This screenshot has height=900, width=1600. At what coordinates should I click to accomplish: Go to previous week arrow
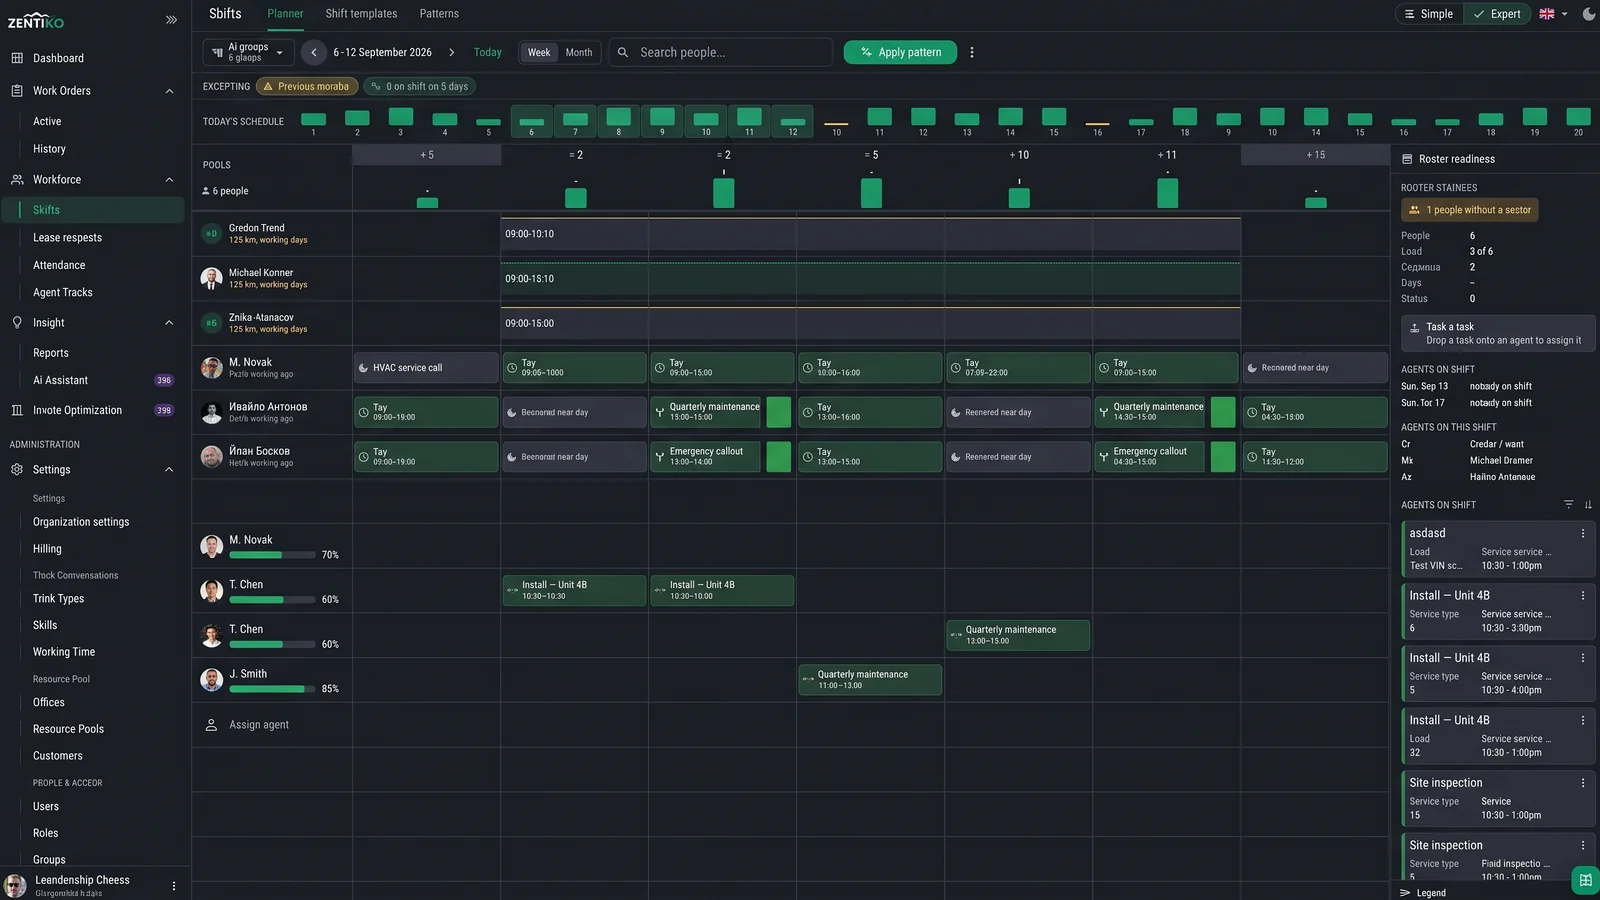pyautogui.click(x=314, y=52)
